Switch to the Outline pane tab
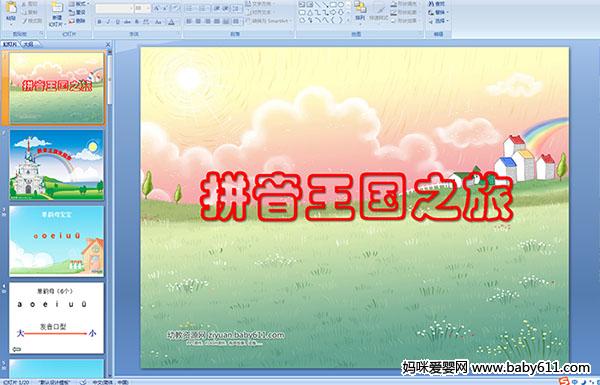The image size is (600, 385). coord(28,44)
